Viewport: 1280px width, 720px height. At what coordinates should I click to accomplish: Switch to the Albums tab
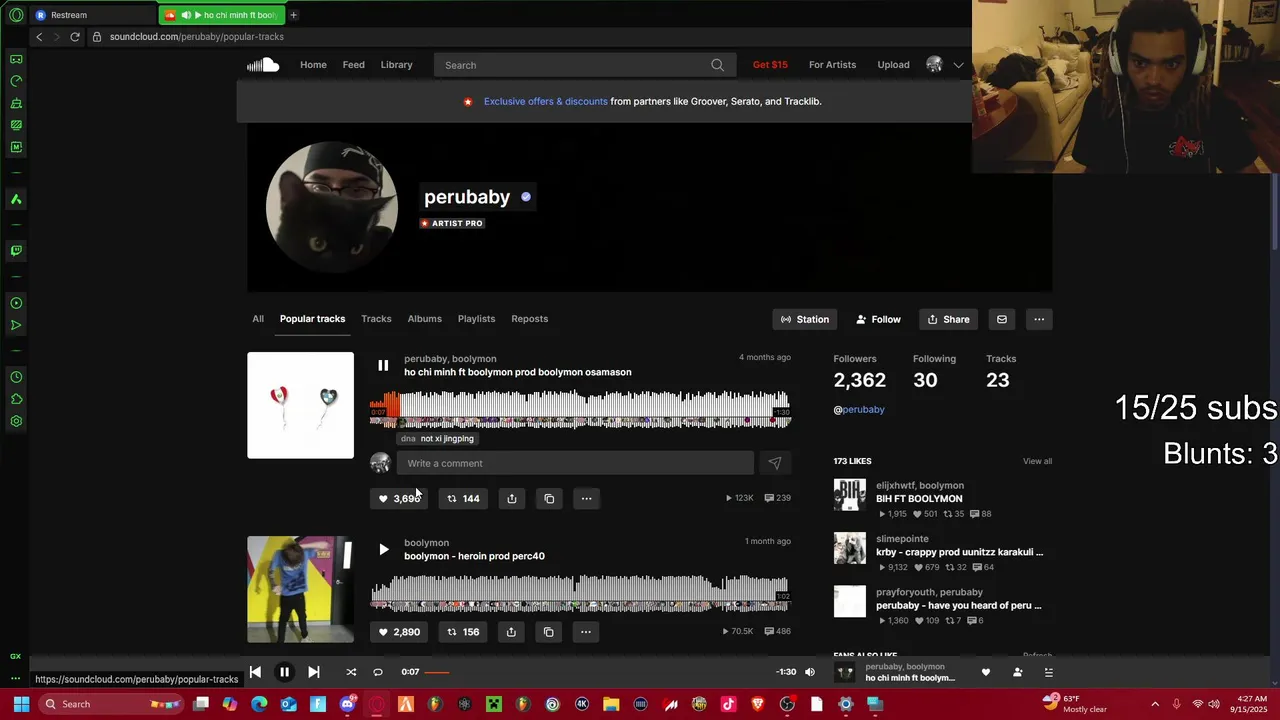coord(424,319)
